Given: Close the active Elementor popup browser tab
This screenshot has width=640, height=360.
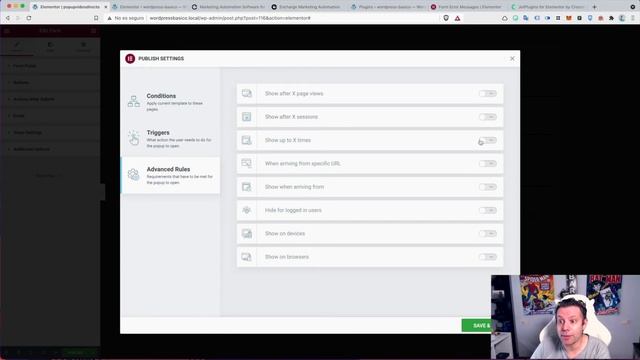Looking at the screenshot, I should [106, 7].
